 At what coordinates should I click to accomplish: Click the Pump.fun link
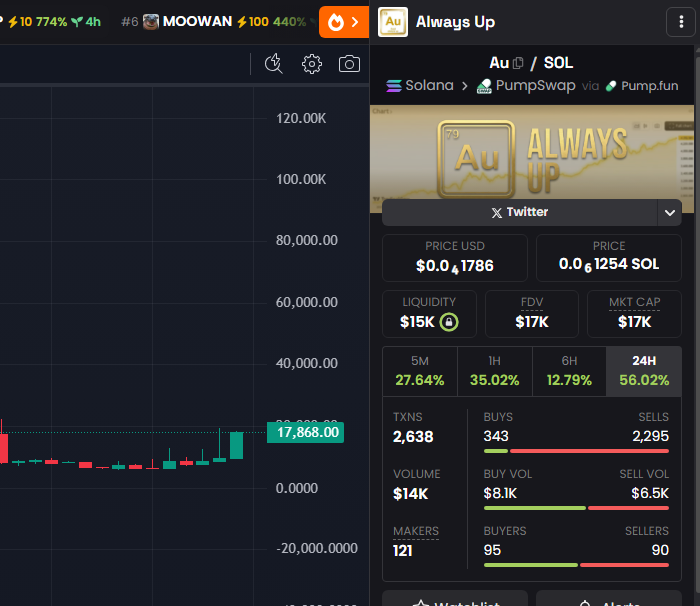point(650,86)
